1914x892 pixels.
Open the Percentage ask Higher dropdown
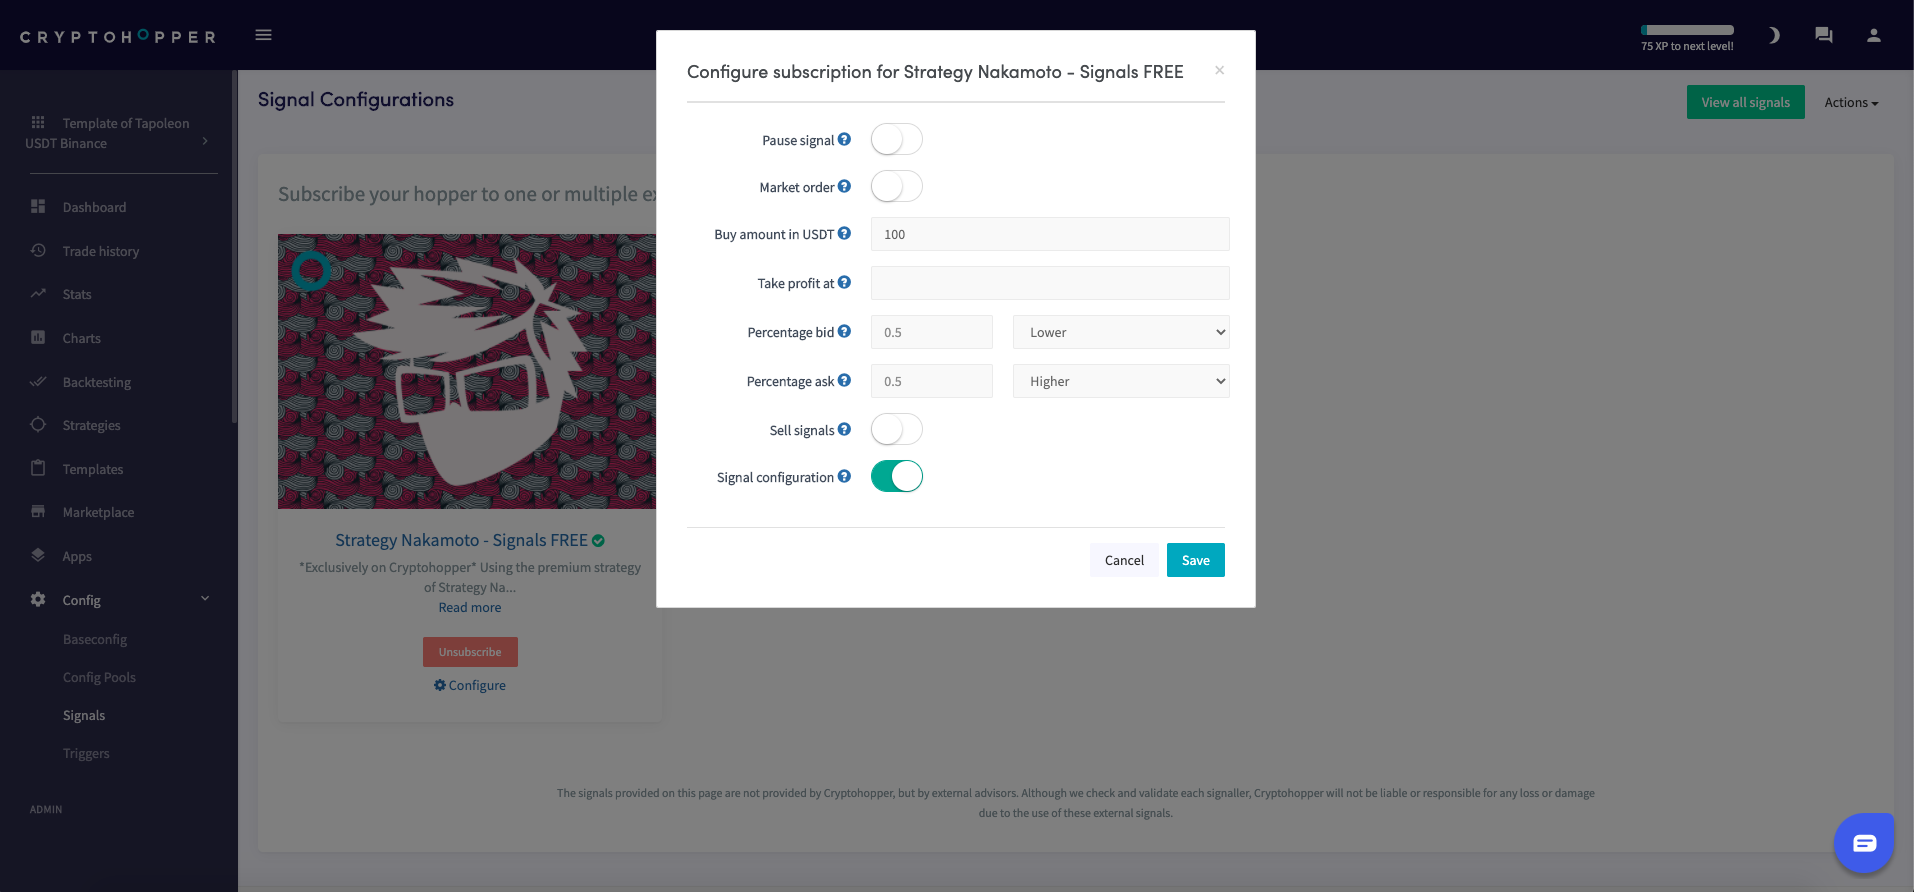tap(1120, 381)
